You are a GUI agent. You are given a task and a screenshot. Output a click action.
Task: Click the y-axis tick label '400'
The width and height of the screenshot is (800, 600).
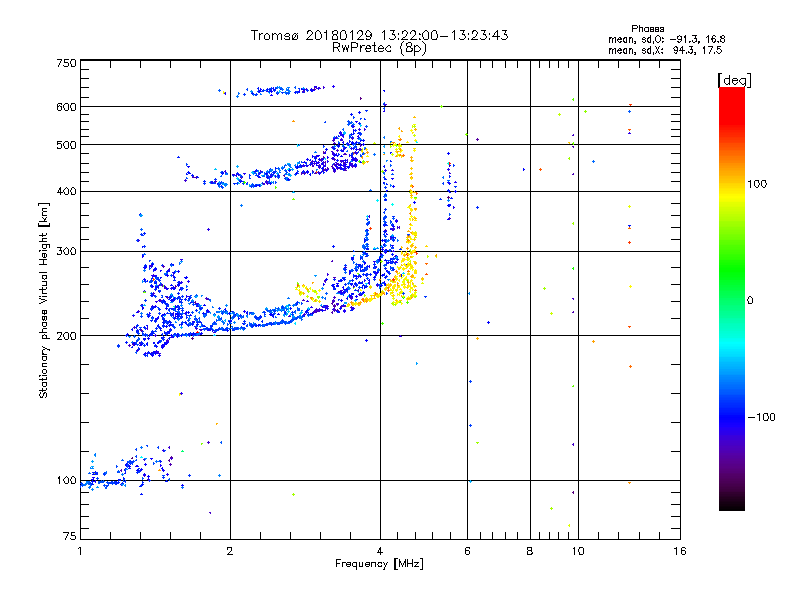click(66, 191)
